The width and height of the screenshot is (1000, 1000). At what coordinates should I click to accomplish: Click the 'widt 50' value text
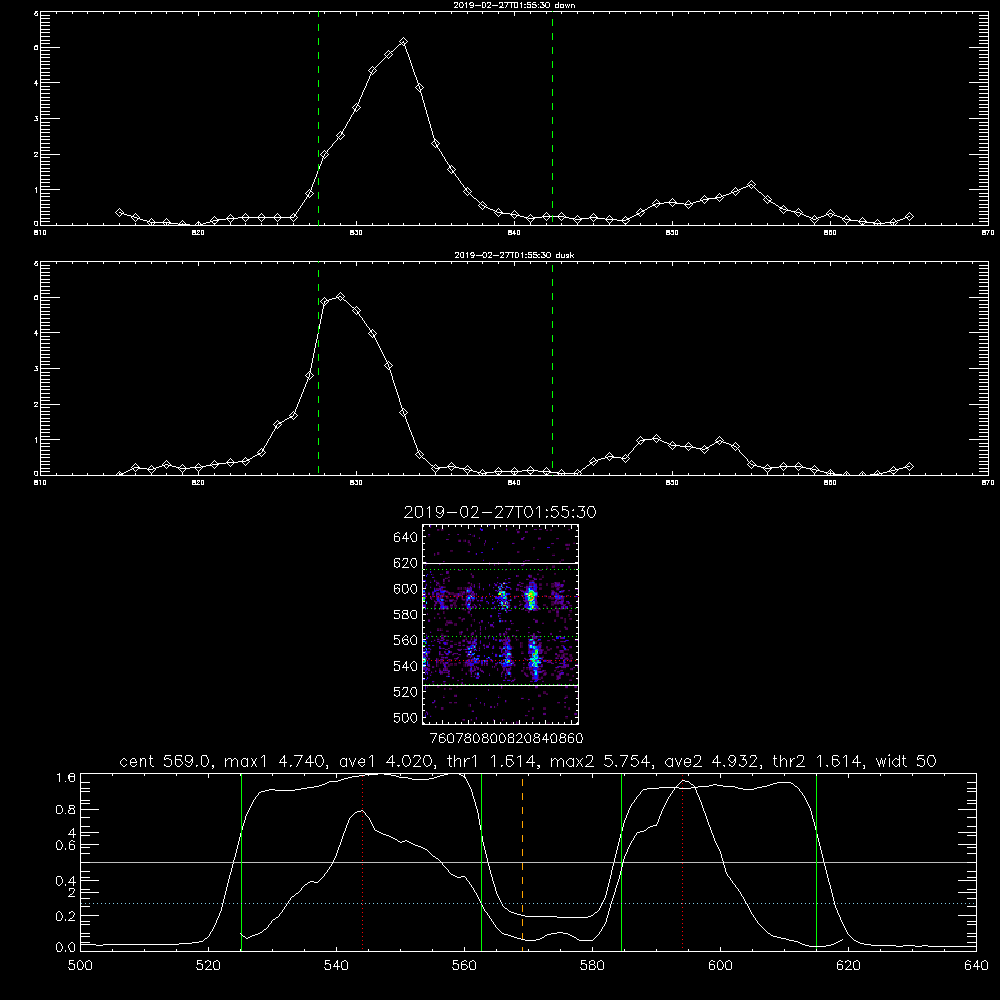pos(906,761)
